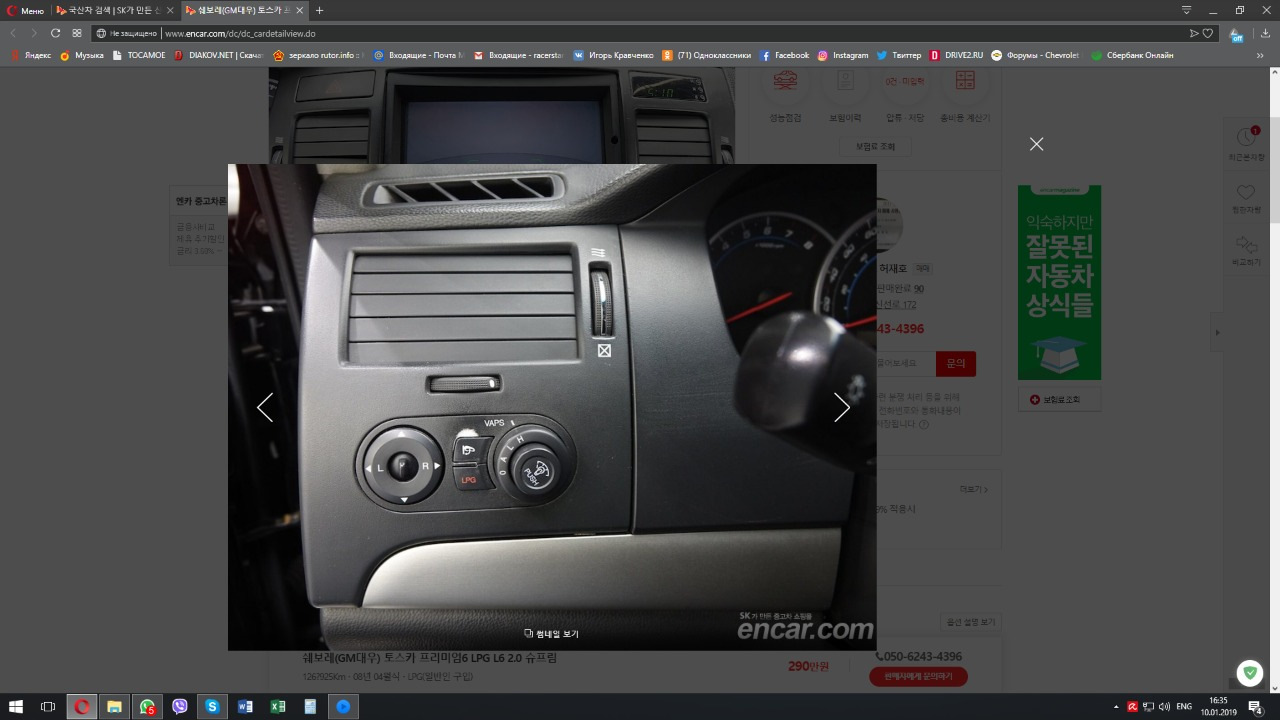Show the previous car photo
Image resolution: width=1280 pixels, height=720 pixels.
click(x=265, y=407)
